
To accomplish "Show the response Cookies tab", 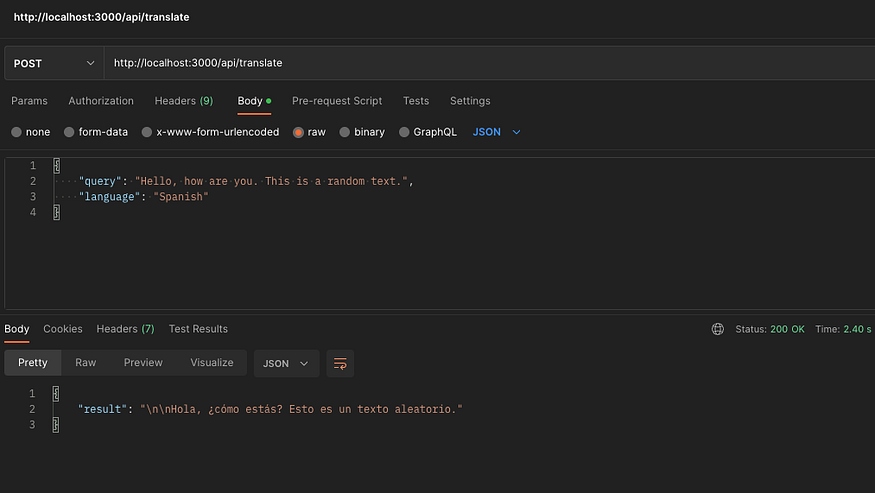I will pyautogui.click(x=63, y=329).
